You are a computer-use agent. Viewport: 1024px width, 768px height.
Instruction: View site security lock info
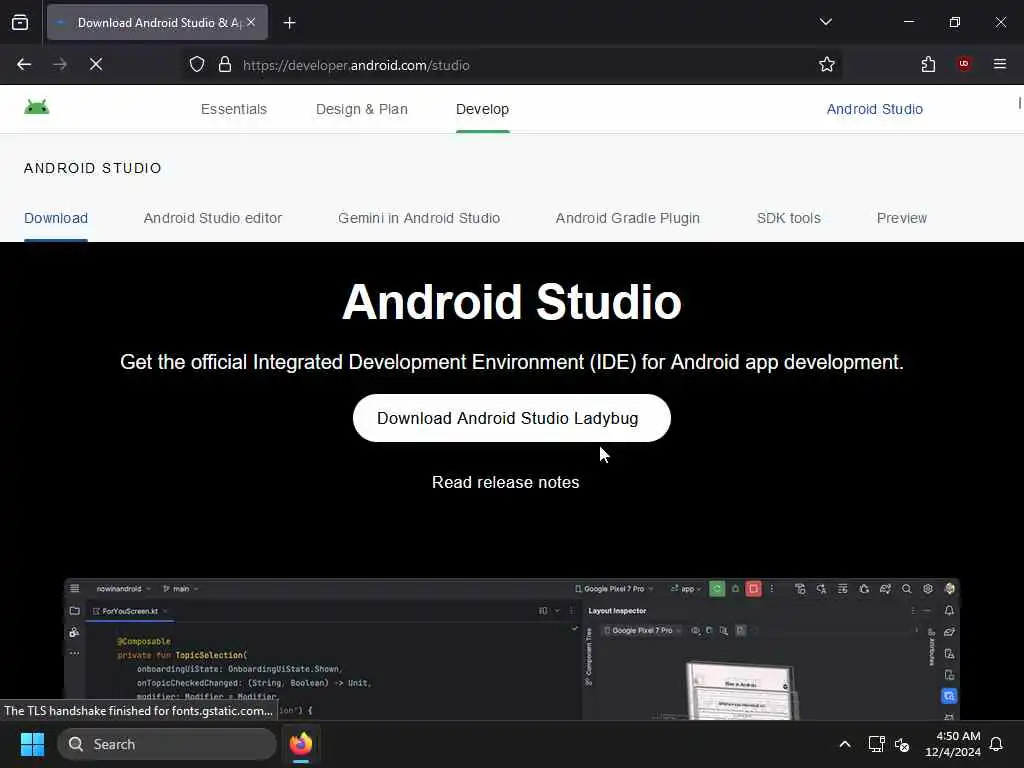[x=225, y=65]
